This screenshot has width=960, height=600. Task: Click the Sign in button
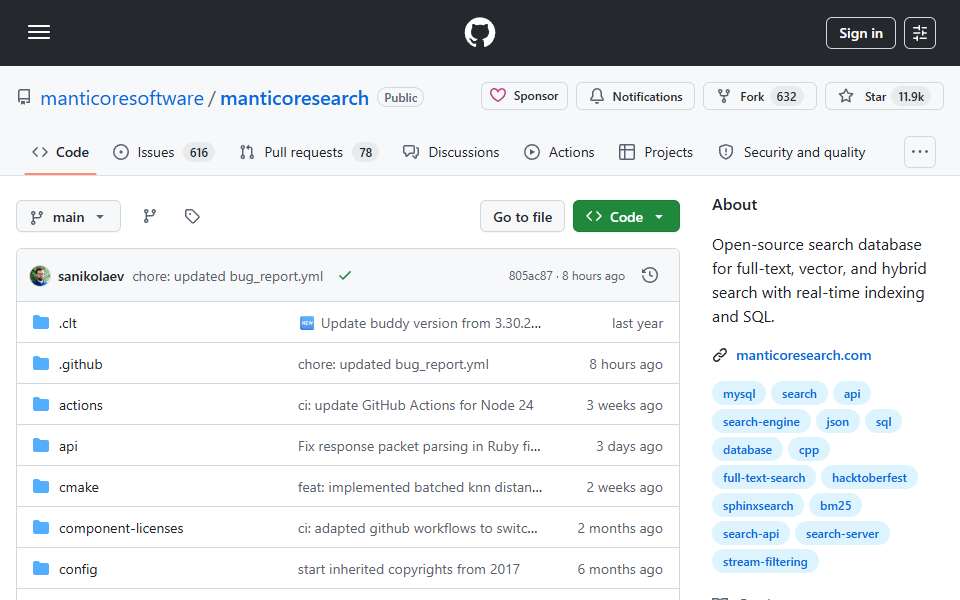860,33
